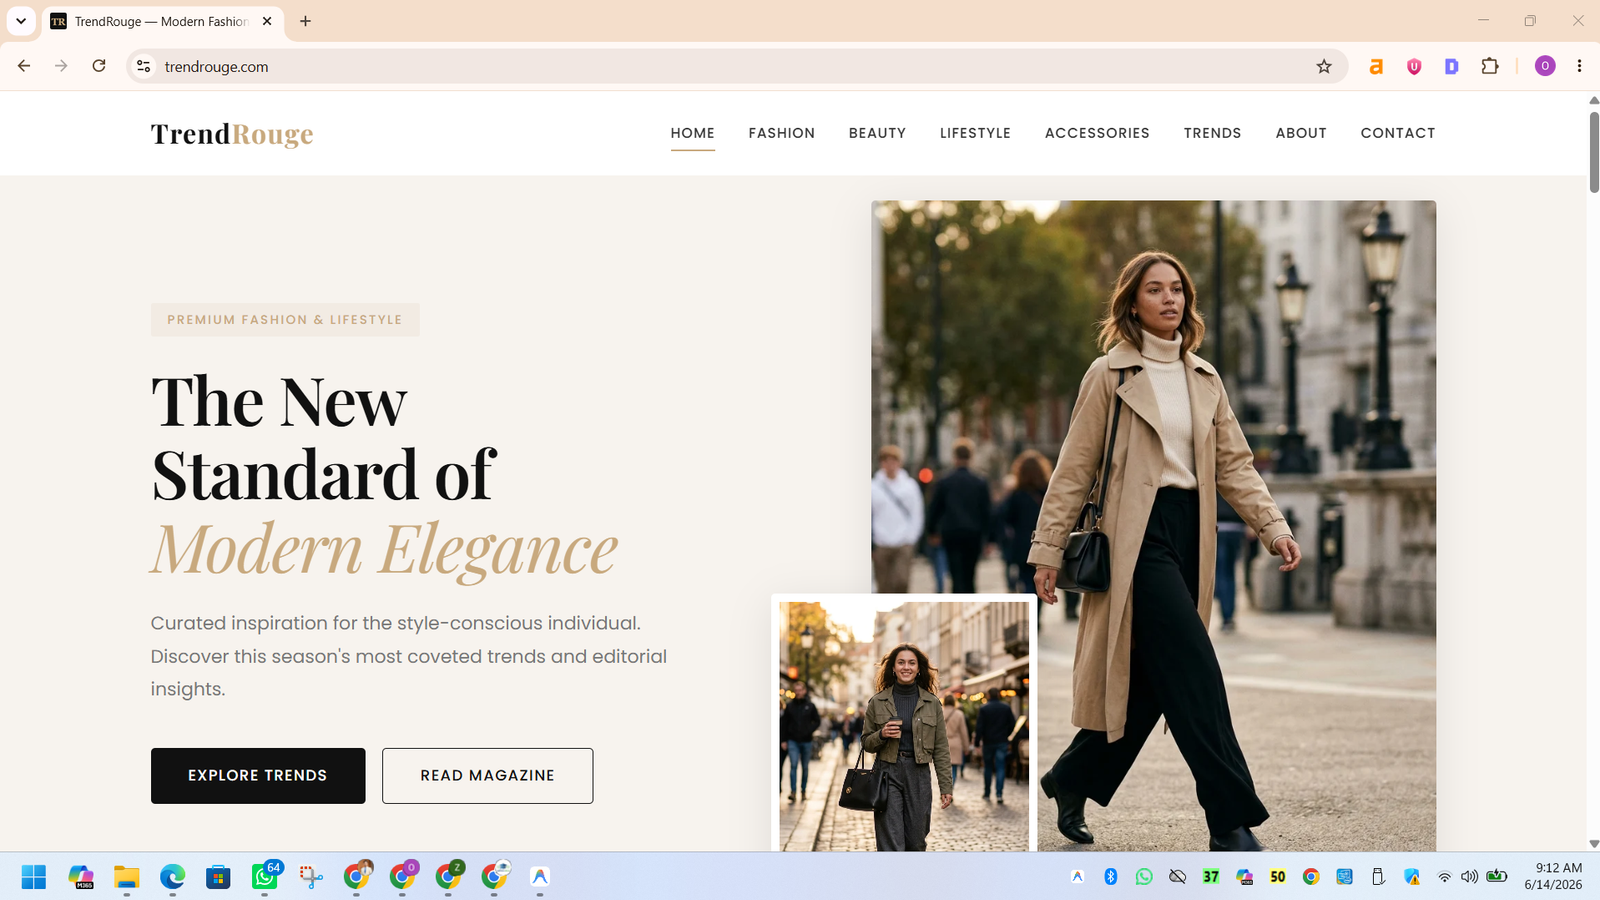Click the Safely Remove Hardware USB icon
The height and width of the screenshot is (900, 1600).
click(1378, 876)
